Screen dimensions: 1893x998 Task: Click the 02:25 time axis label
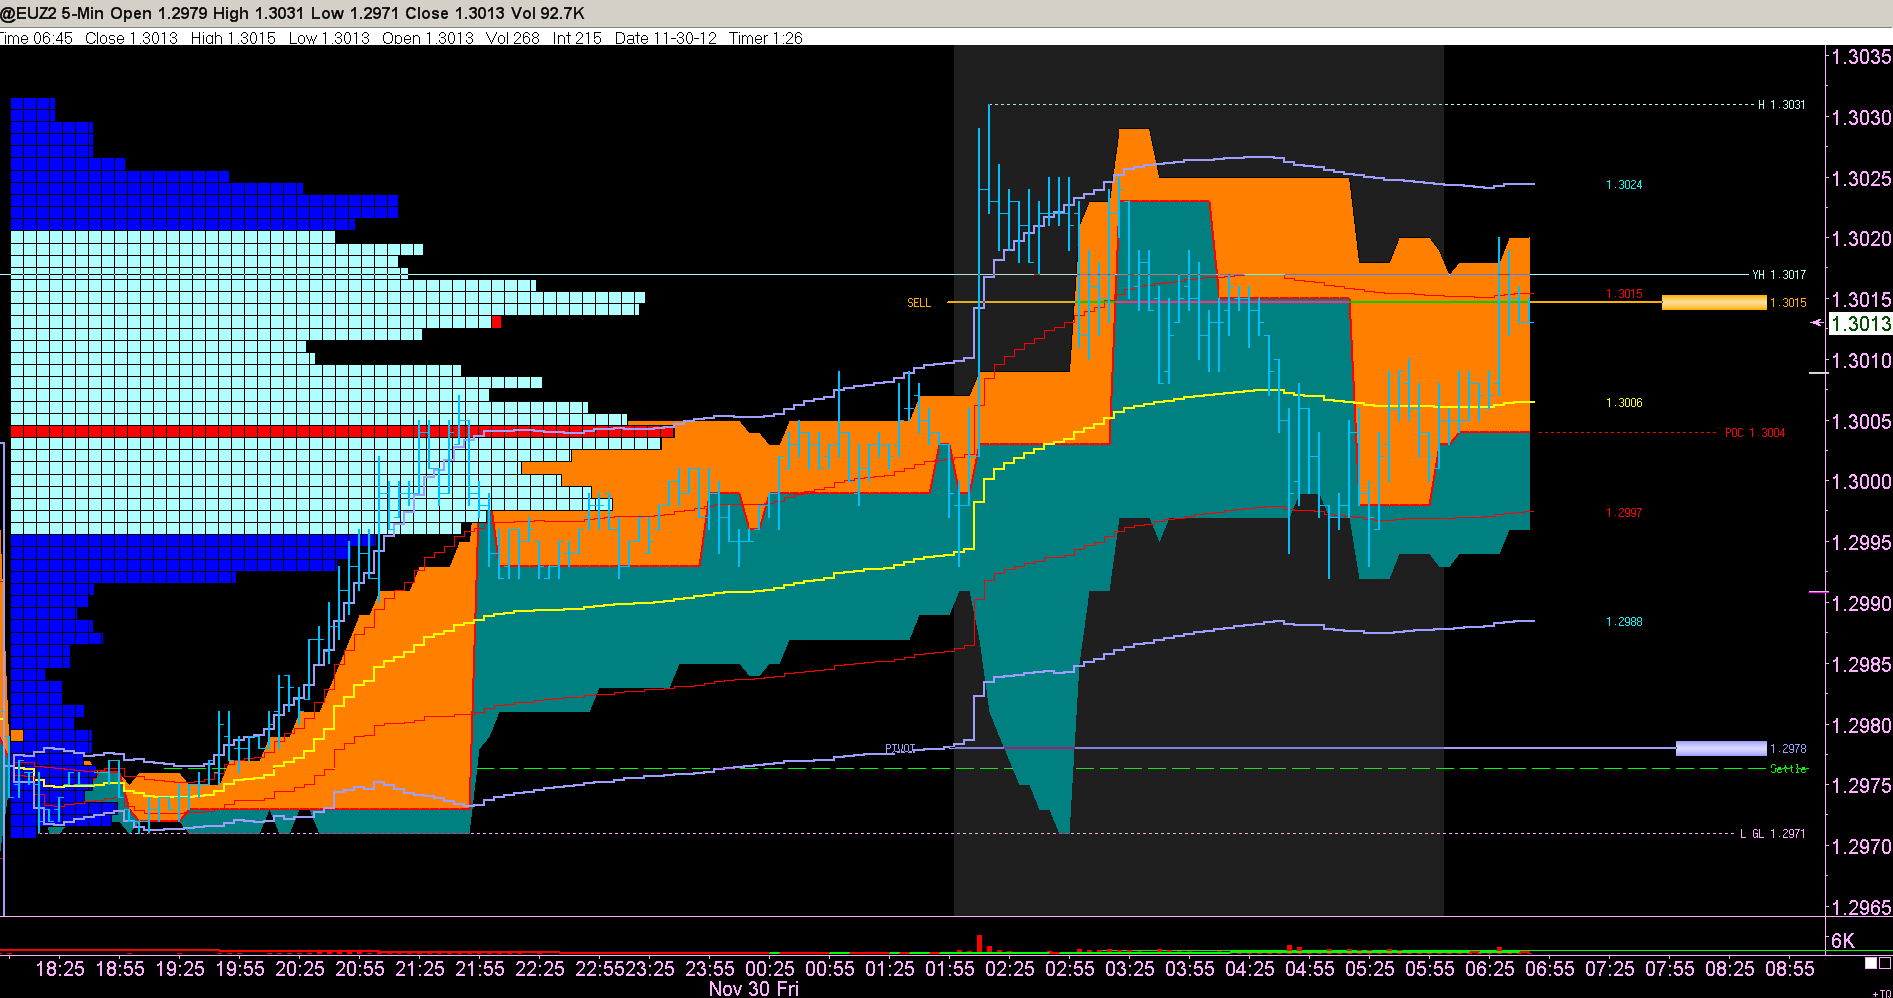point(1010,969)
